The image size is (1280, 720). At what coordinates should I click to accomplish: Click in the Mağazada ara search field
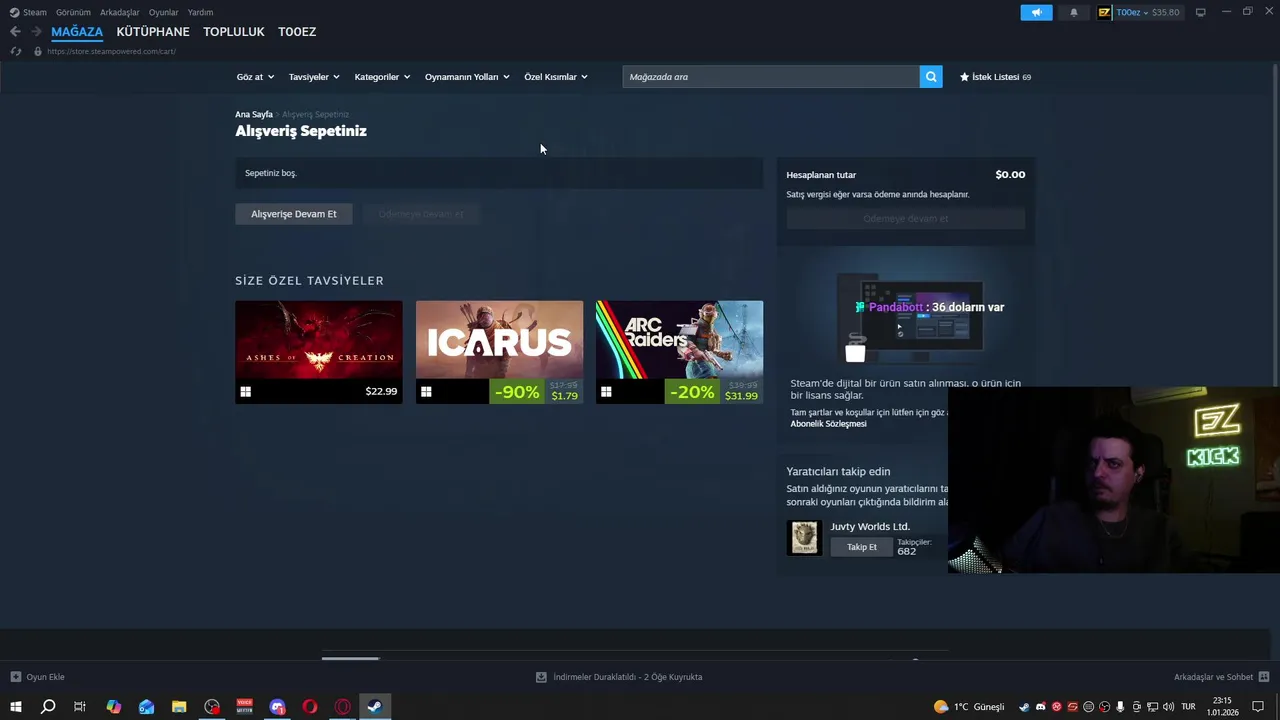click(771, 77)
